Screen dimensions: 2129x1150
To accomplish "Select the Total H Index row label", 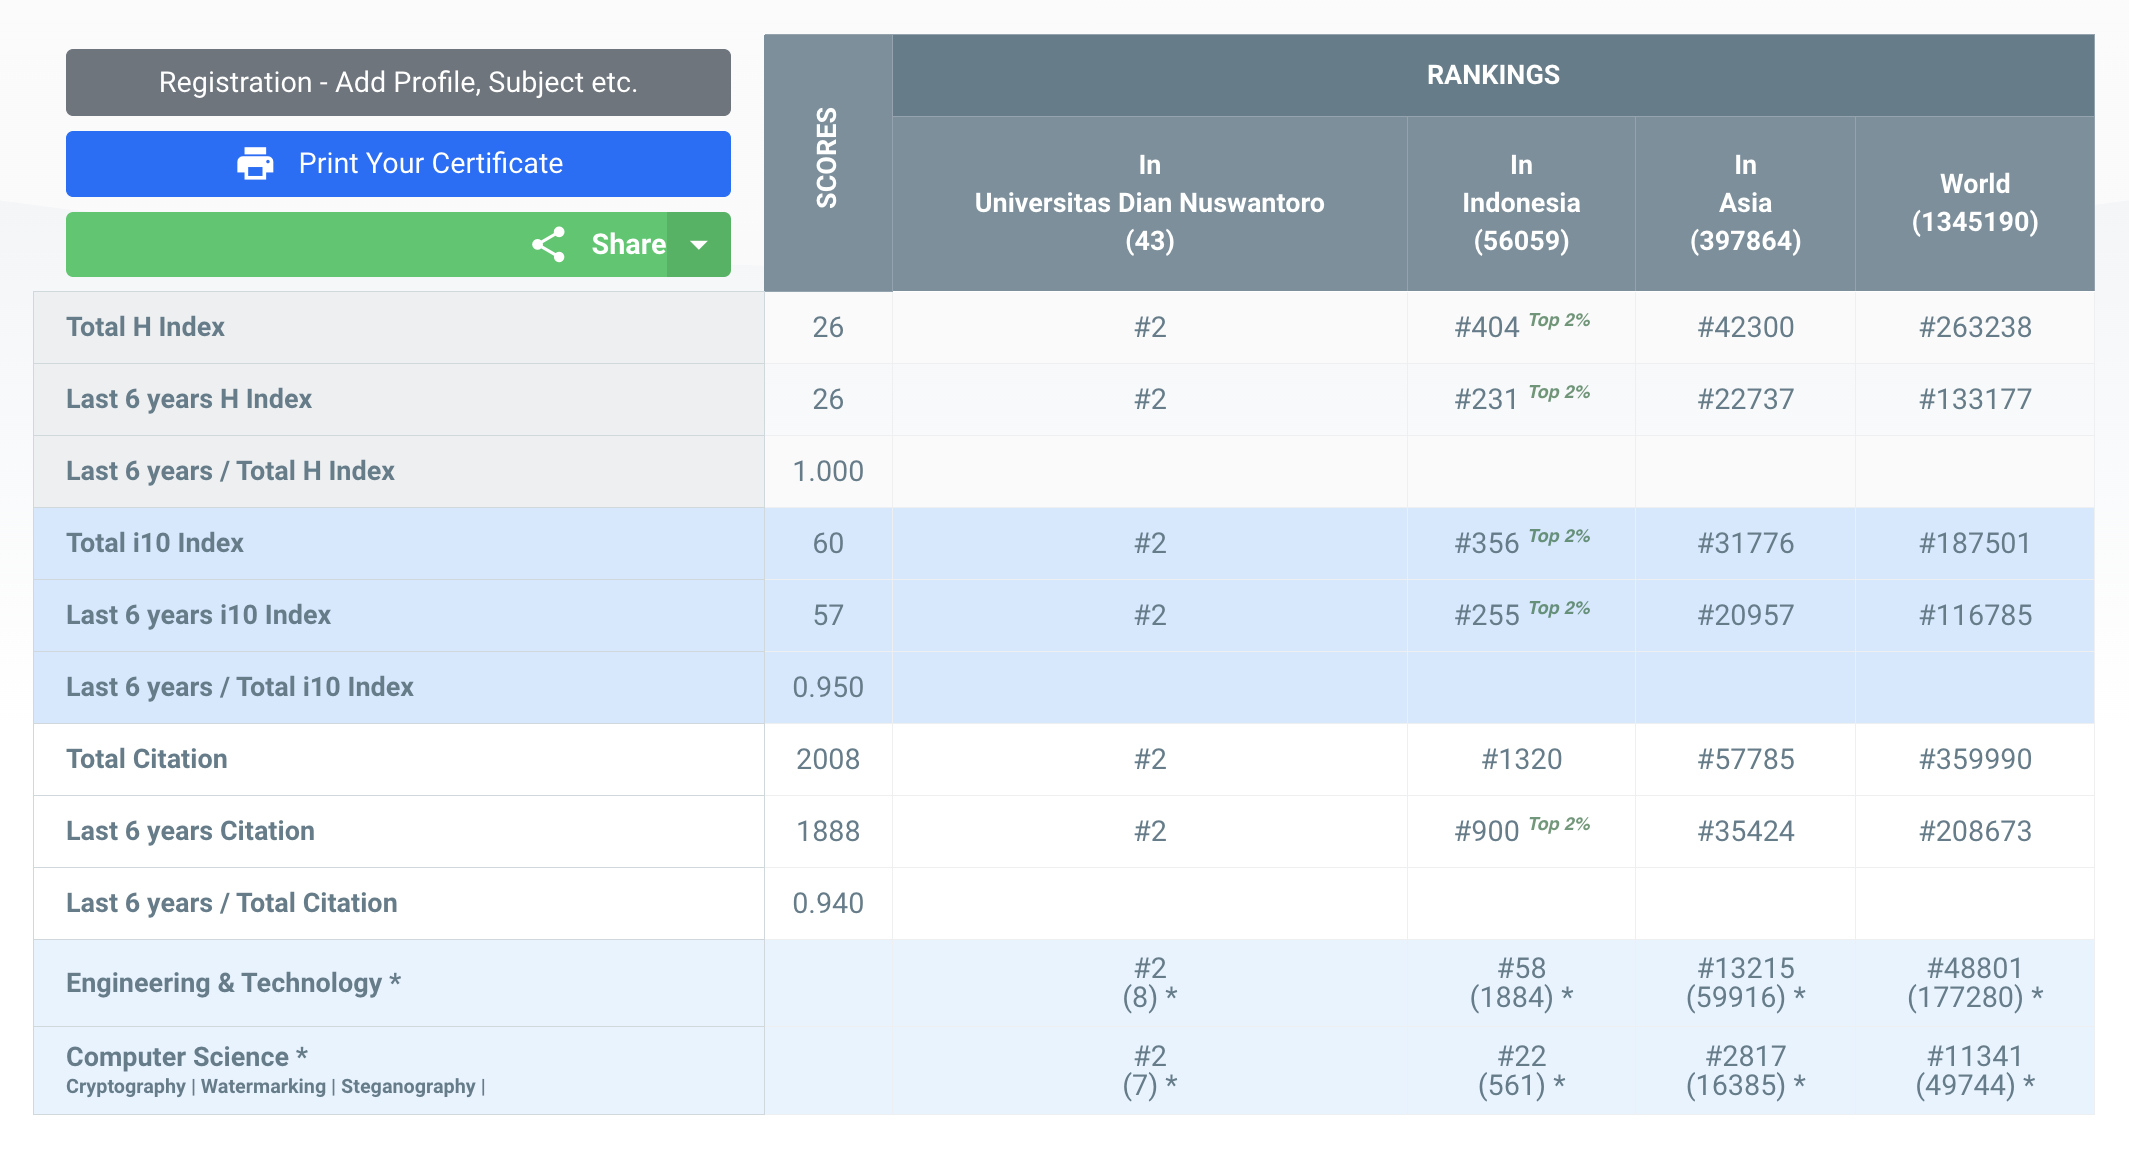I will tap(146, 327).
